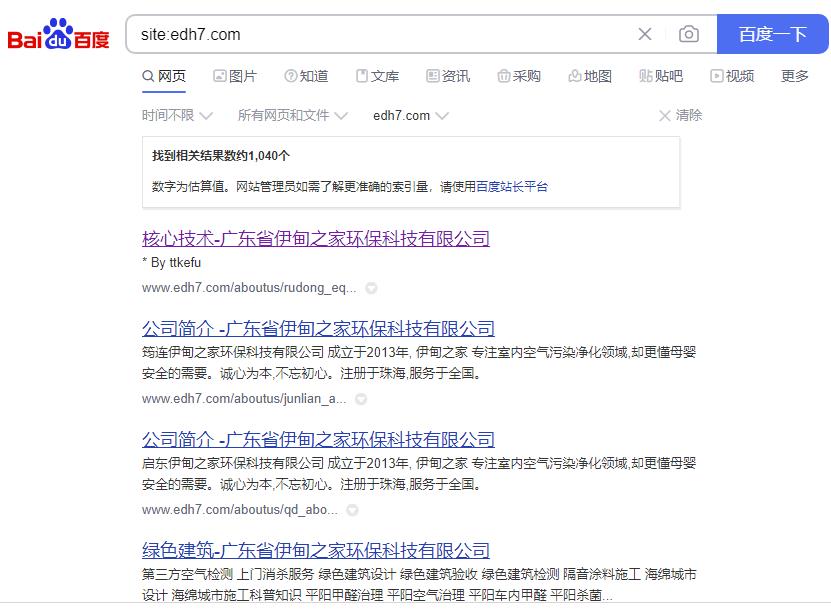The image size is (831, 609).
Task: Open camera image search icon
Action: (x=688, y=34)
